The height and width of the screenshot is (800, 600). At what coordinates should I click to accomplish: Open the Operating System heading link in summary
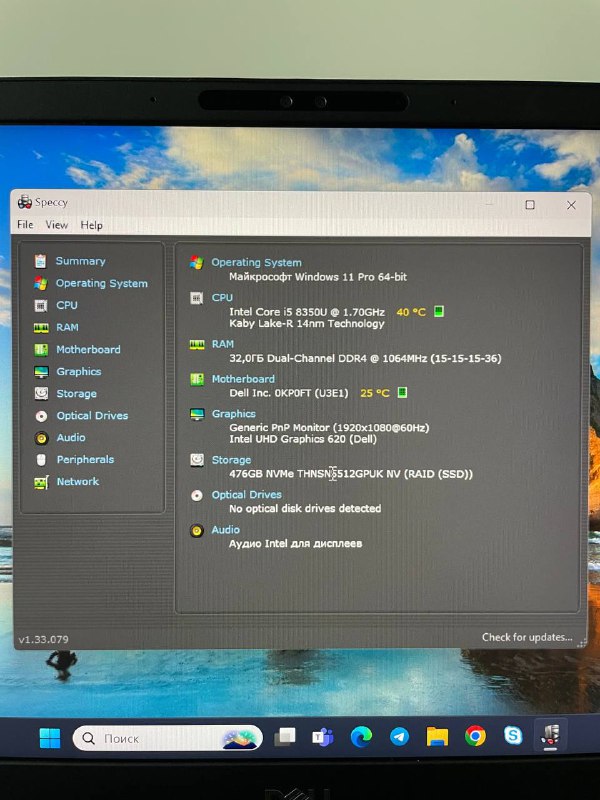click(x=256, y=263)
